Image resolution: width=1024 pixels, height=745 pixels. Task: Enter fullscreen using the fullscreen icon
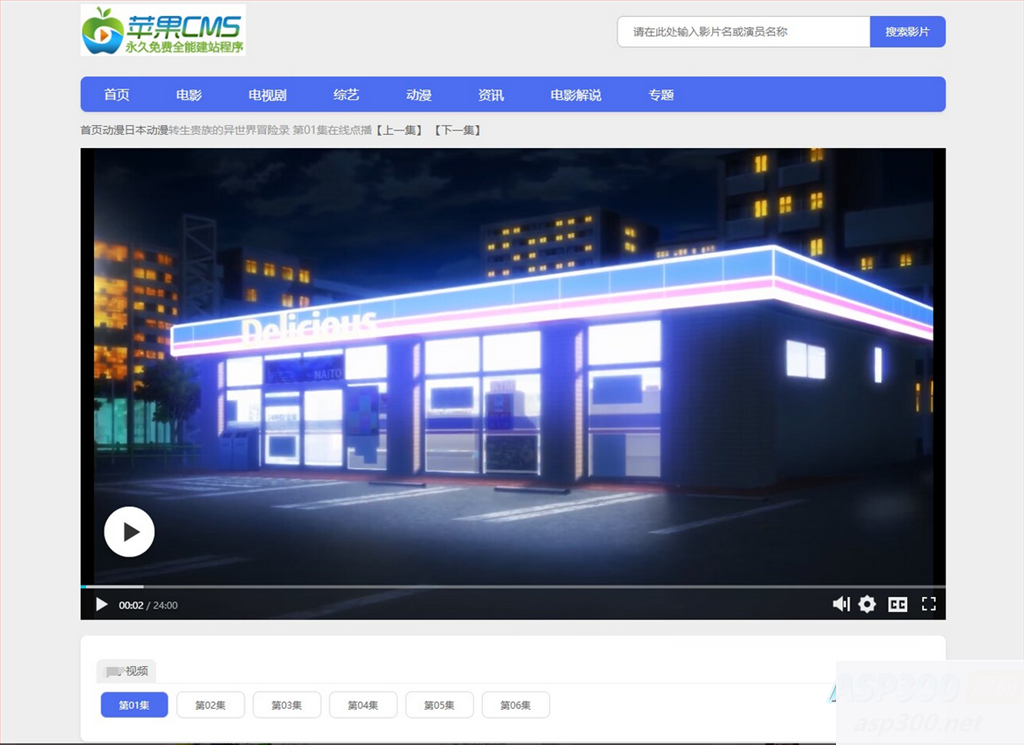[928, 604]
